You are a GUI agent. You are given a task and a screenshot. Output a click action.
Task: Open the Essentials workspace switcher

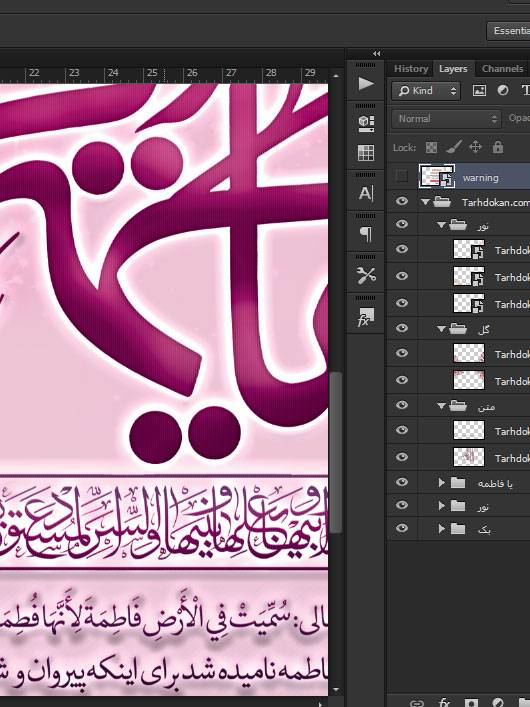pyautogui.click(x=508, y=31)
